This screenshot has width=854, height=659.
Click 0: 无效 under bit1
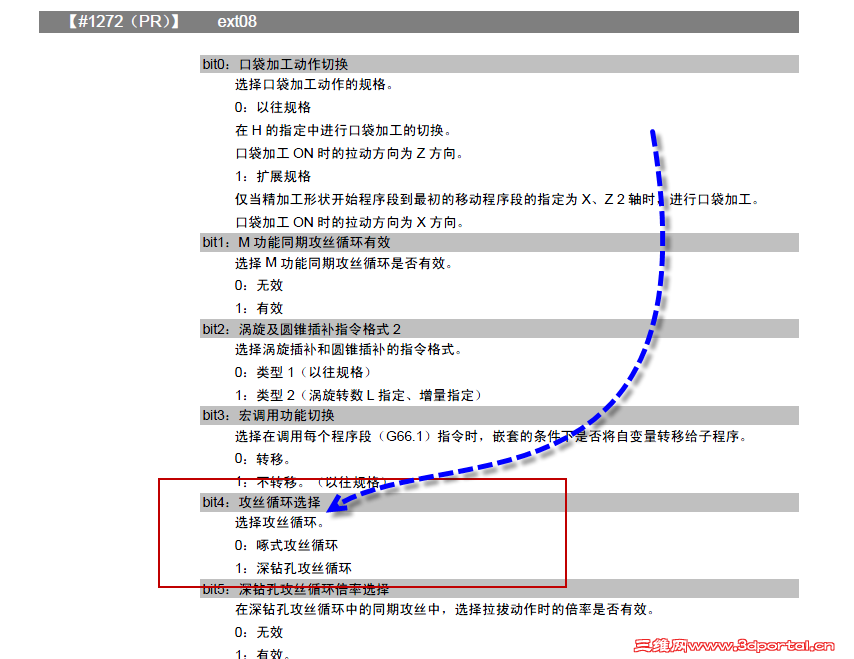pyautogui.click(x=259, y=285)
